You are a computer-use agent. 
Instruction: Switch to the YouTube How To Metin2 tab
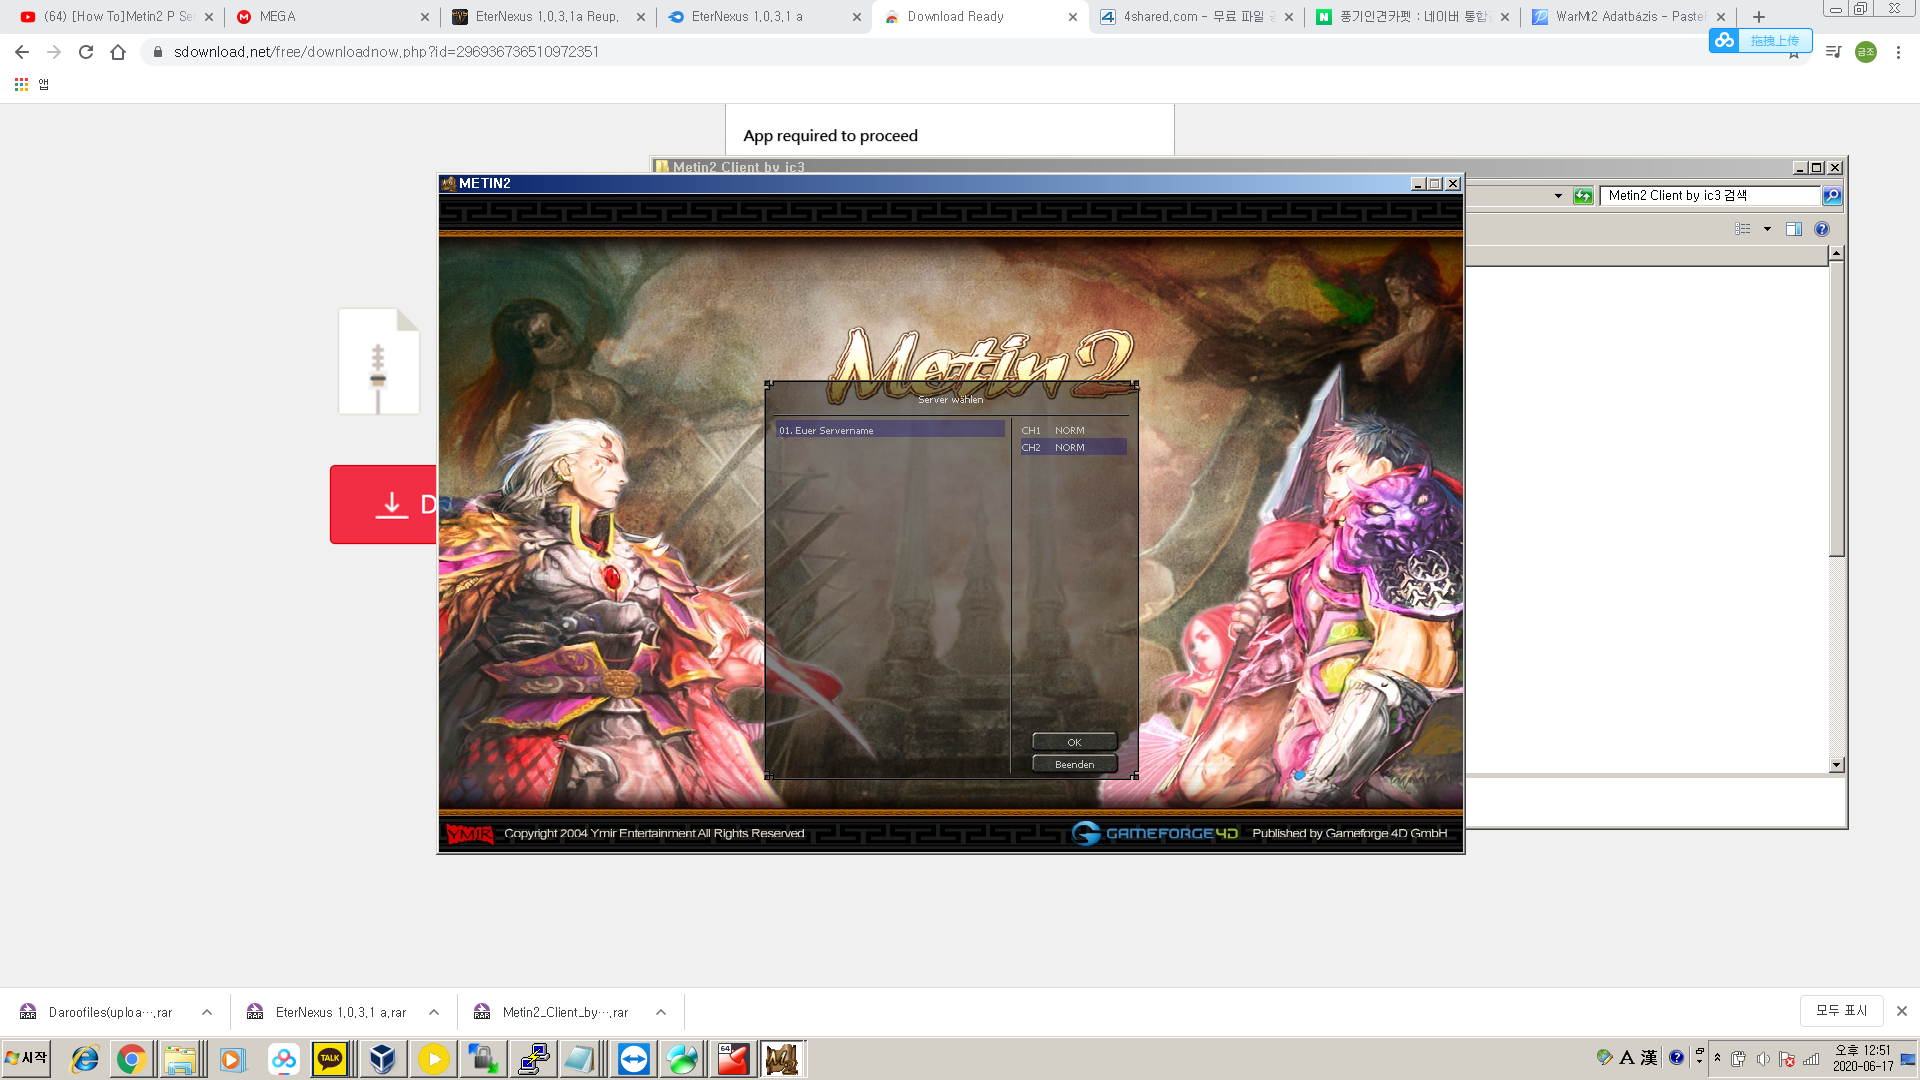tap(118, 17)
